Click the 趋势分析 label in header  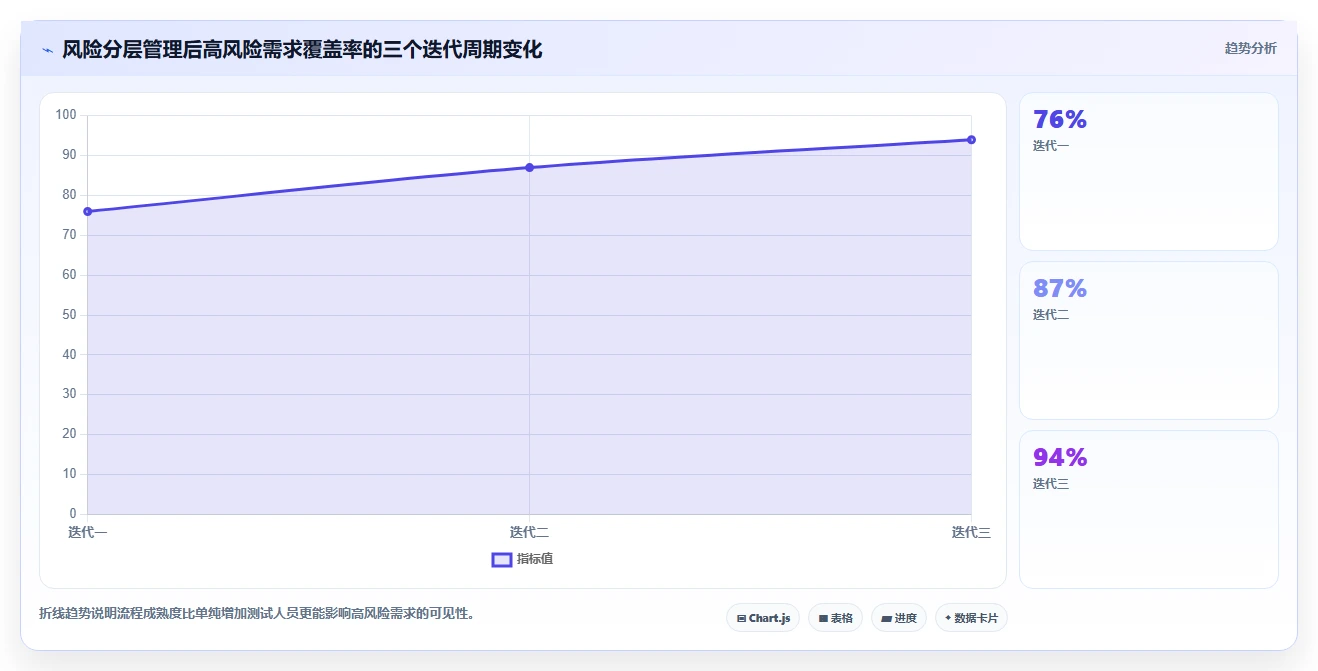tap(1250, 48)
